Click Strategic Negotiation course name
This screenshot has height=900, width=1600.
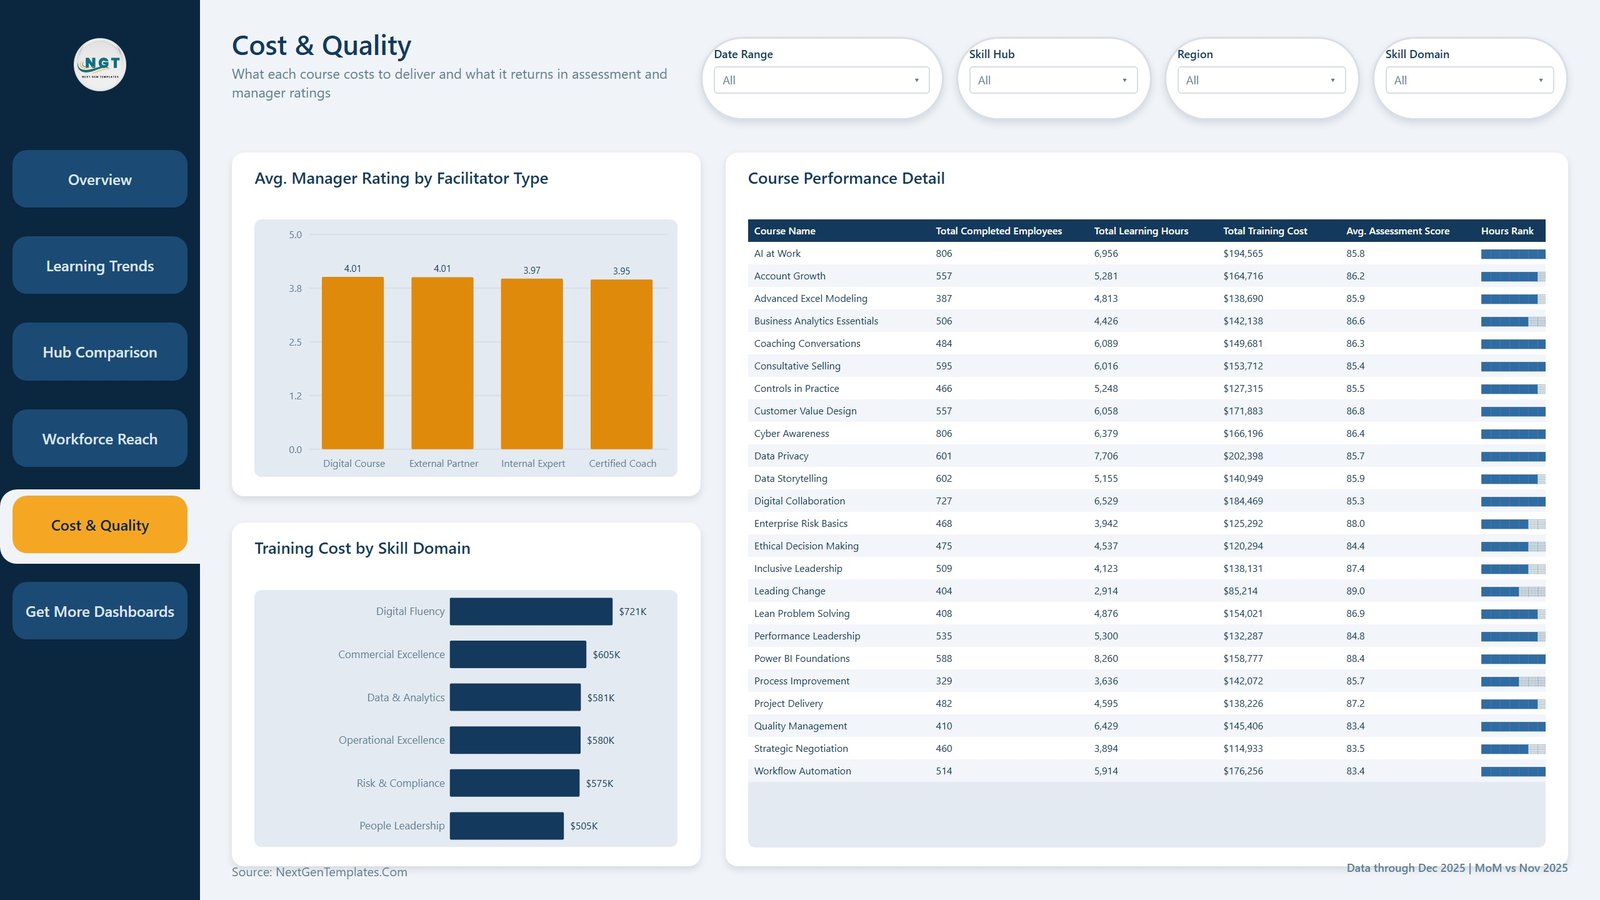[801, 749]
